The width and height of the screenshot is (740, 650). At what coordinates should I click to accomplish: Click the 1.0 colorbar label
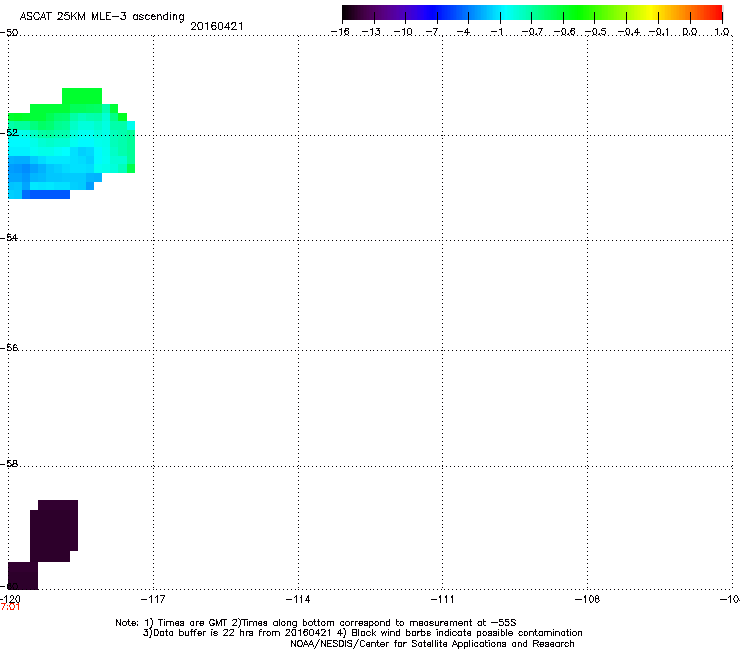point(722,32)
